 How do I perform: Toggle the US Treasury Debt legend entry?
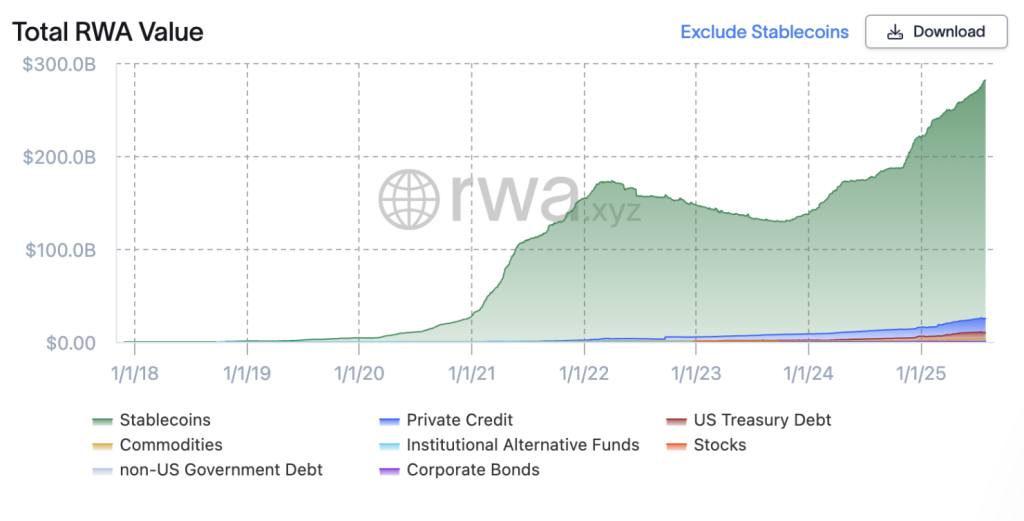(762, 420)
